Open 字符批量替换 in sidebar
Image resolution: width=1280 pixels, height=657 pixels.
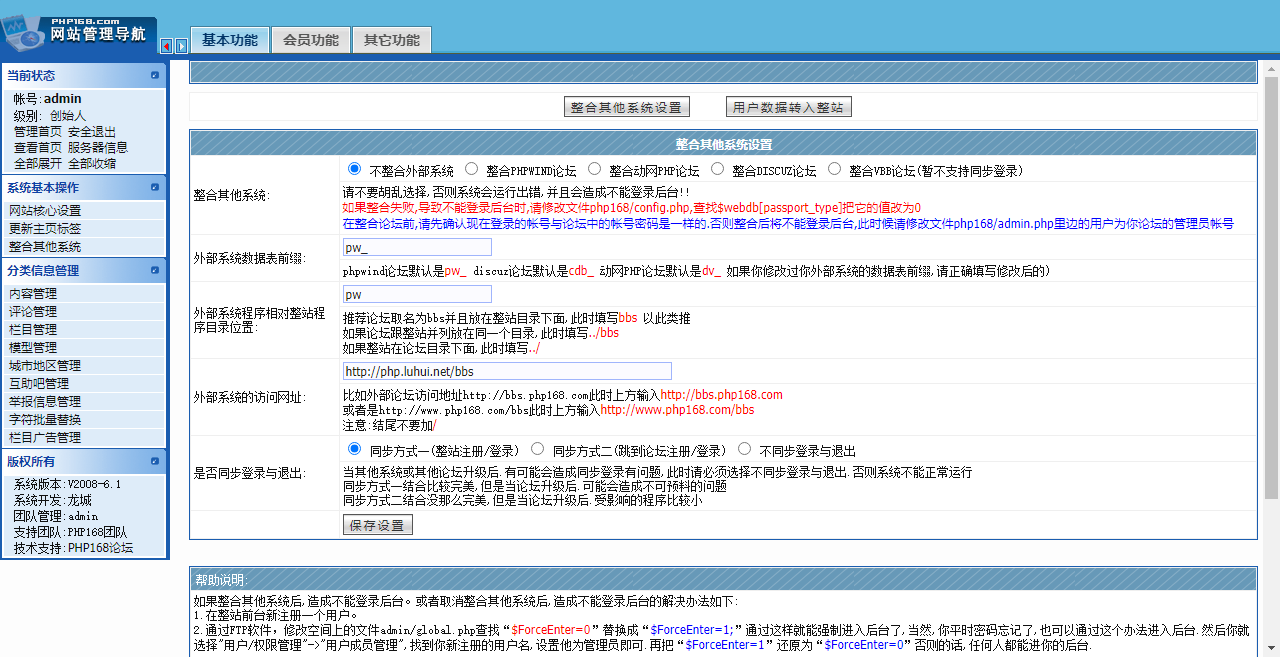(x=45, y=419)
